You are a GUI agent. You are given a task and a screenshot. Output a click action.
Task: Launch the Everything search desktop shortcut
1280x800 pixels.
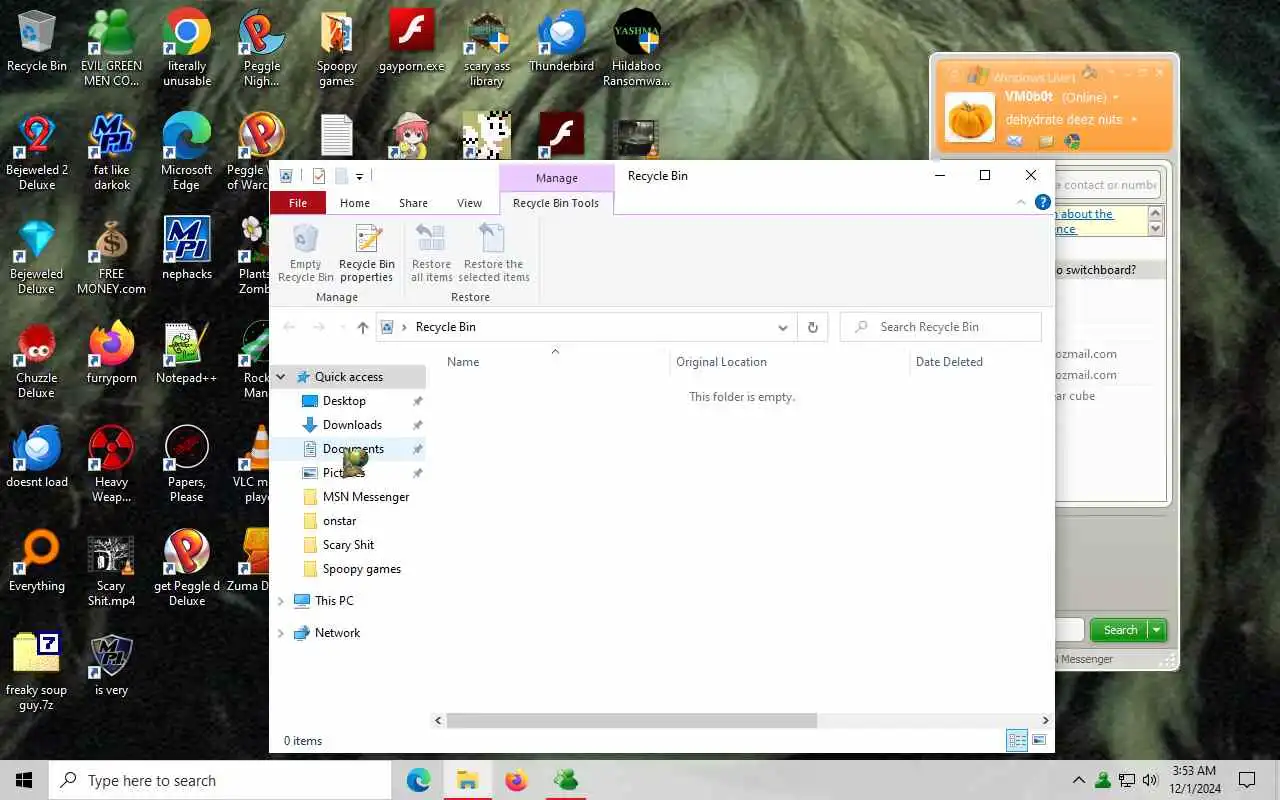(37, 561)
